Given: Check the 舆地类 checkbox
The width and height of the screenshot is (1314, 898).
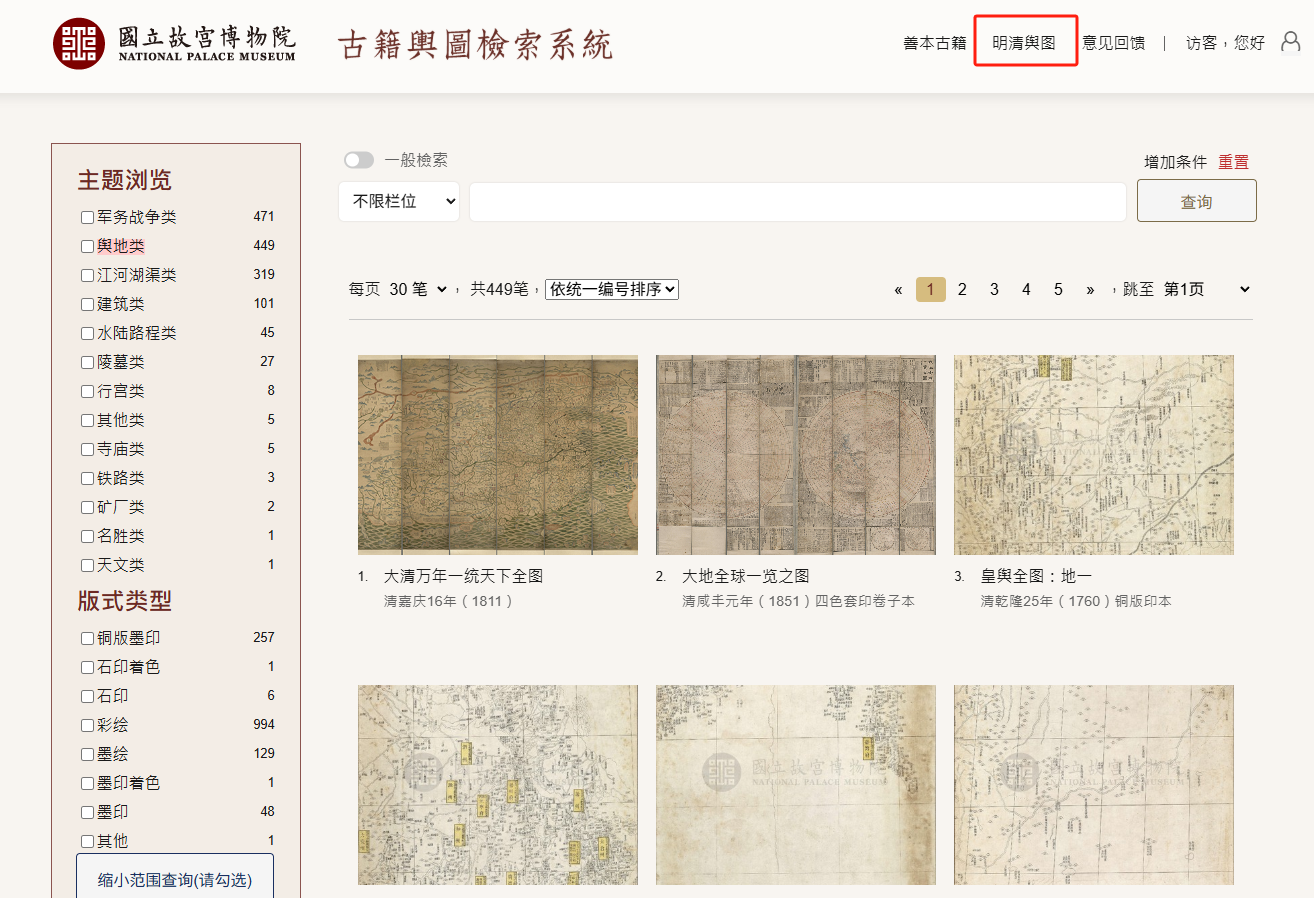Looking at the screenshot, I should pyautogui.click(x=87, y=246).
